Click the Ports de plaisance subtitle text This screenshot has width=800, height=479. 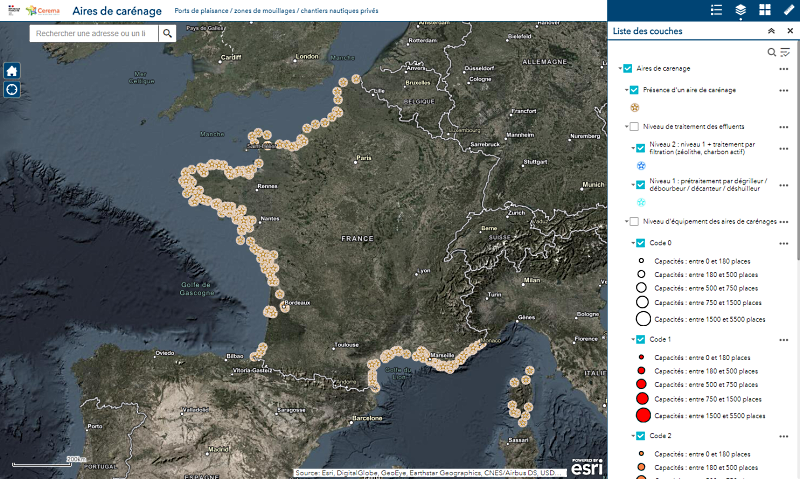pos(276,11)
